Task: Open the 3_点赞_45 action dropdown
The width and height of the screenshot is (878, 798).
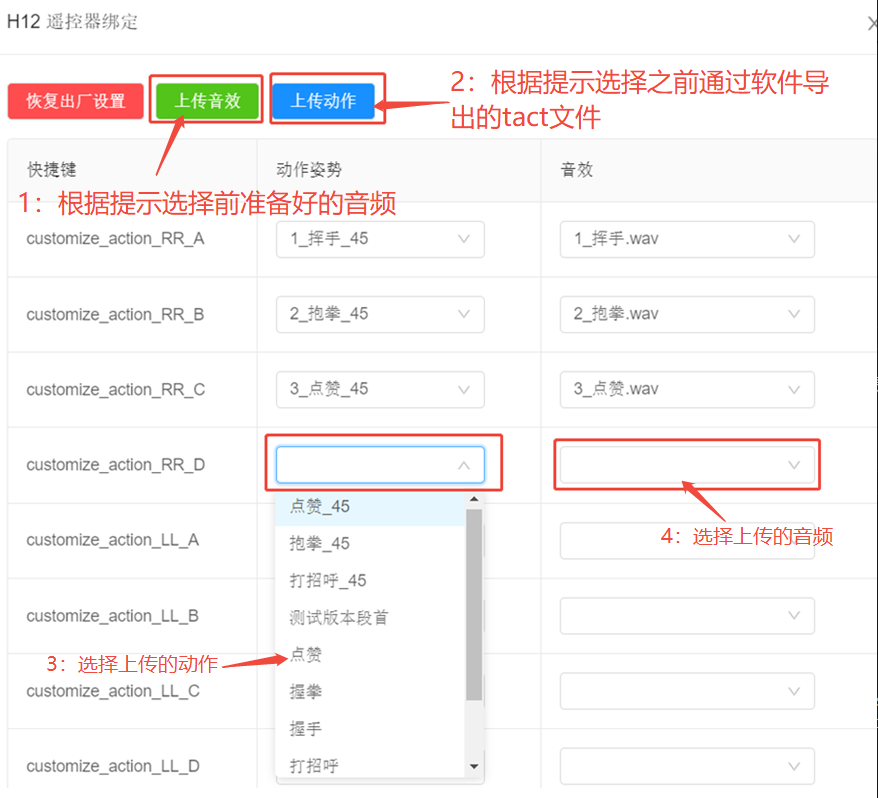Action: 380,389
